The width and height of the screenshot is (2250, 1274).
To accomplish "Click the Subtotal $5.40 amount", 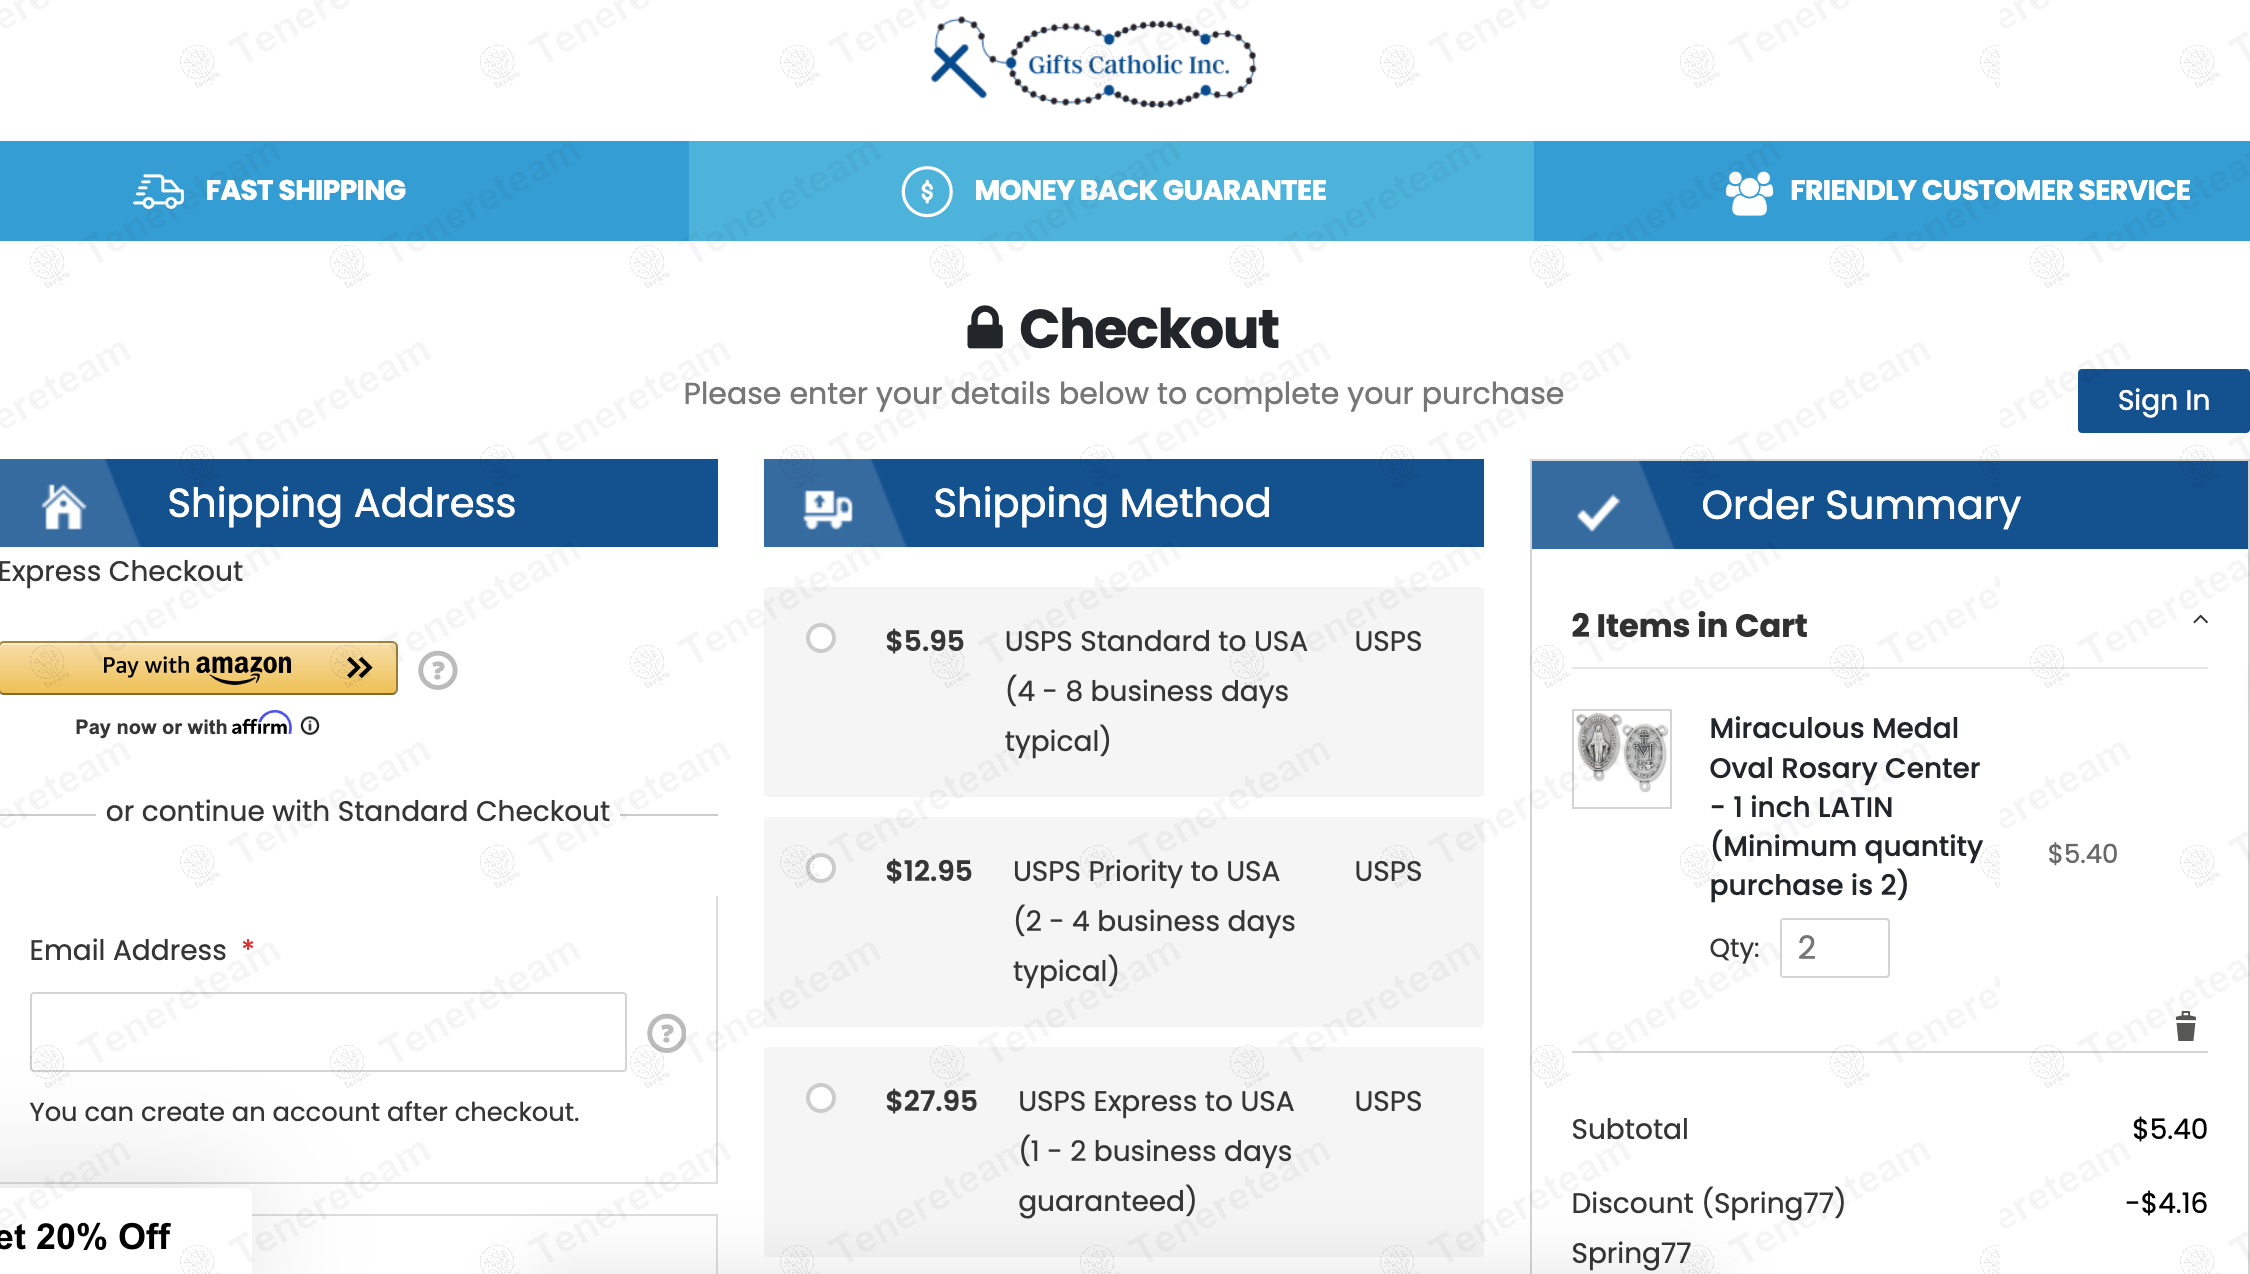I will [x=2169, y=1129].
